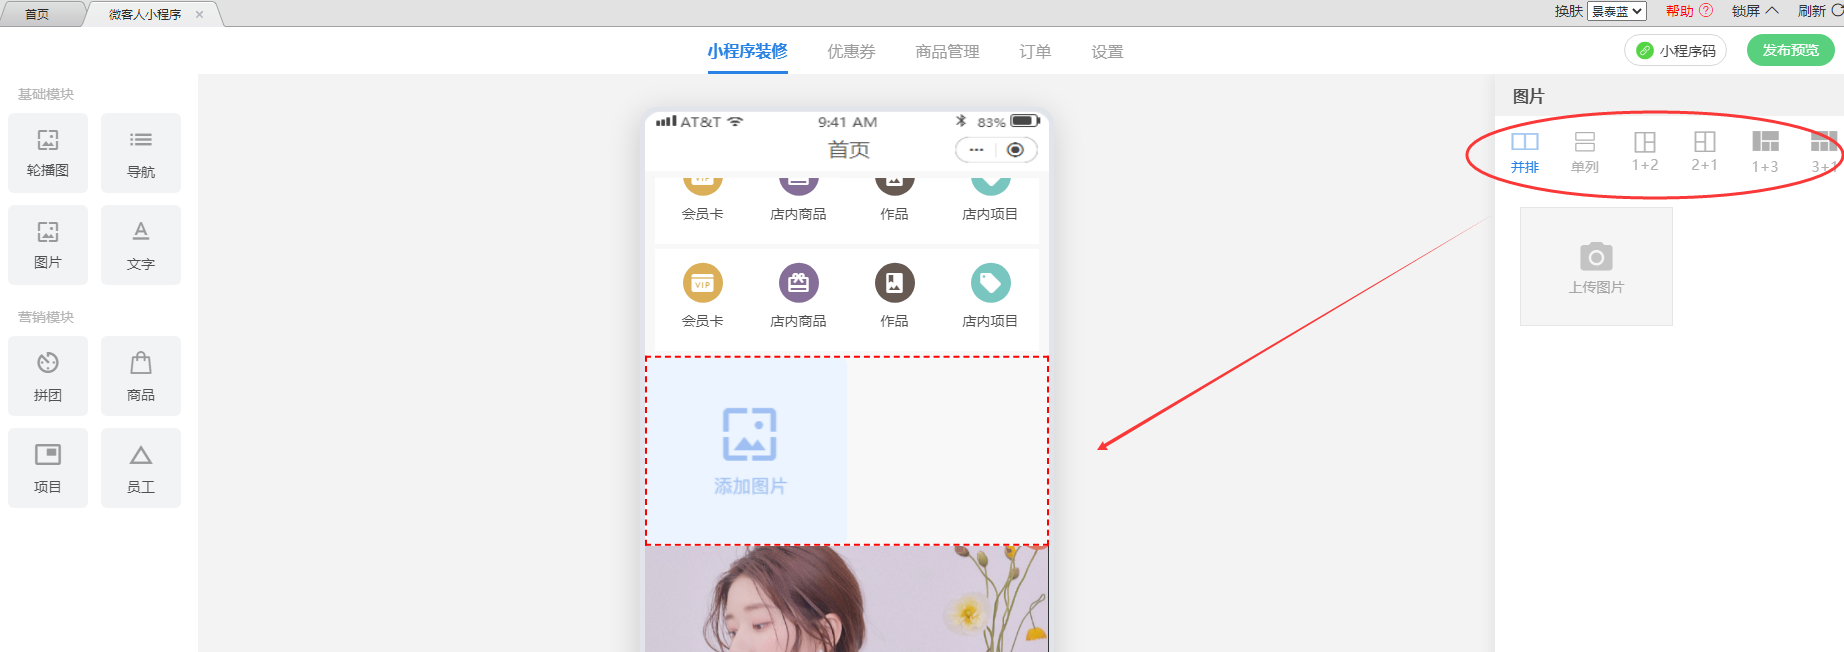Open the 小程序装修 tab
Image resolution: width=1844 pixels, height=652 pixels.
click(747, 51)
